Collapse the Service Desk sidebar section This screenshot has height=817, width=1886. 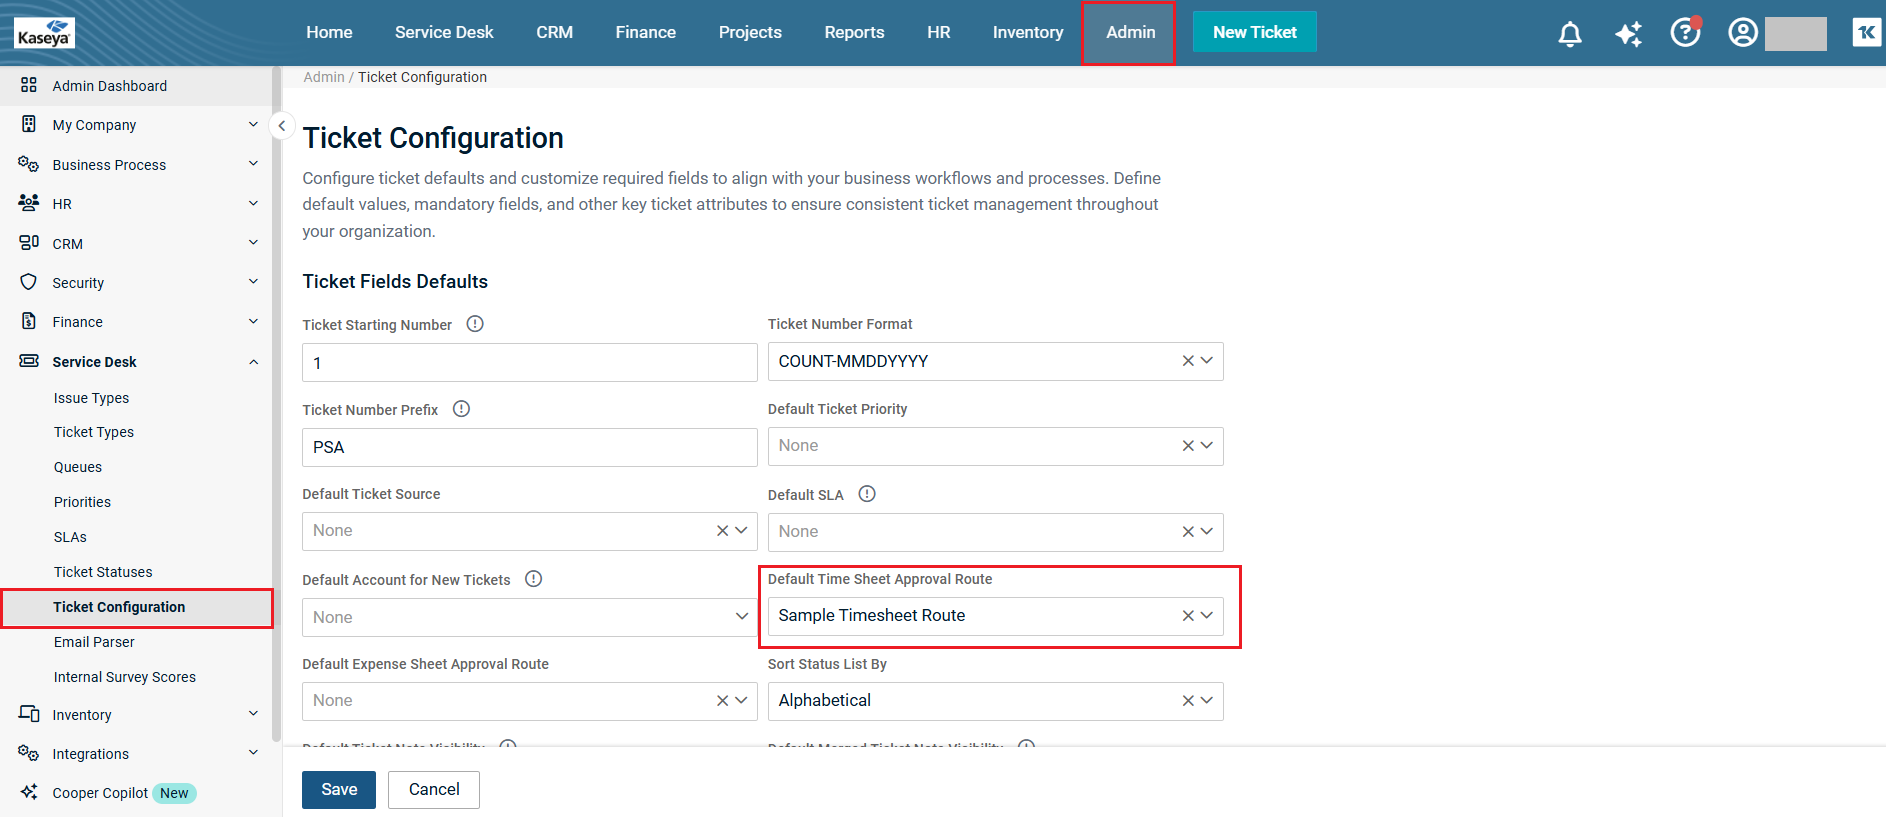tap(253, 362)
